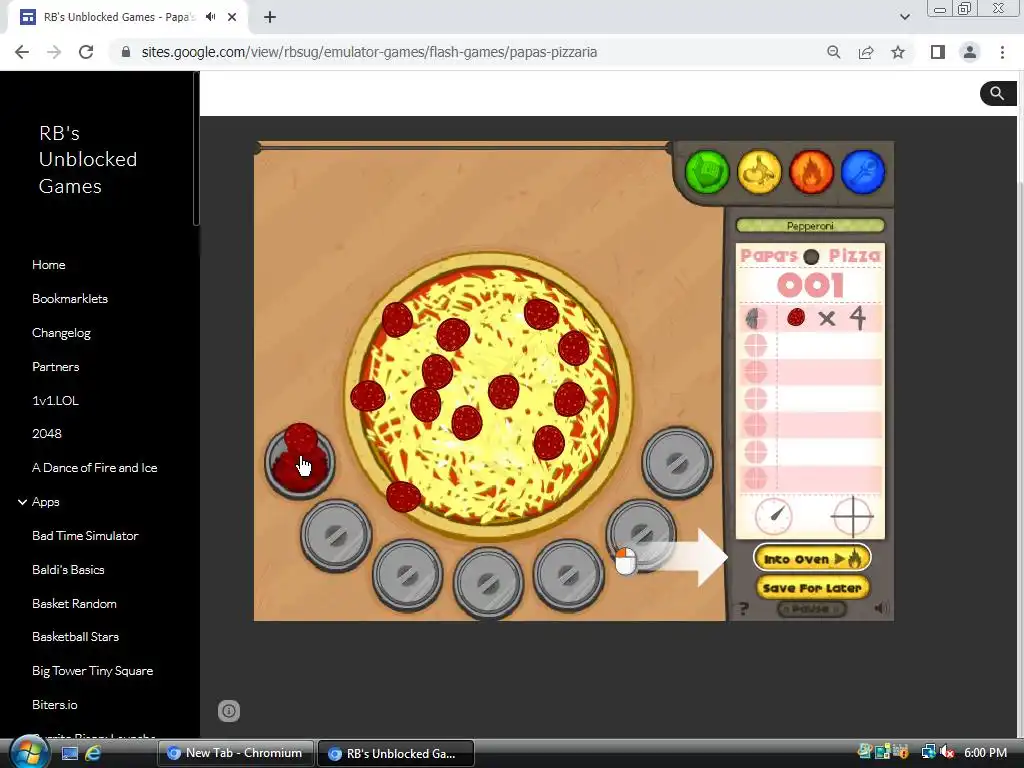Collapse the Apps section chevron
Screen dimensions: 1024x768
click(x=22, y=502)
